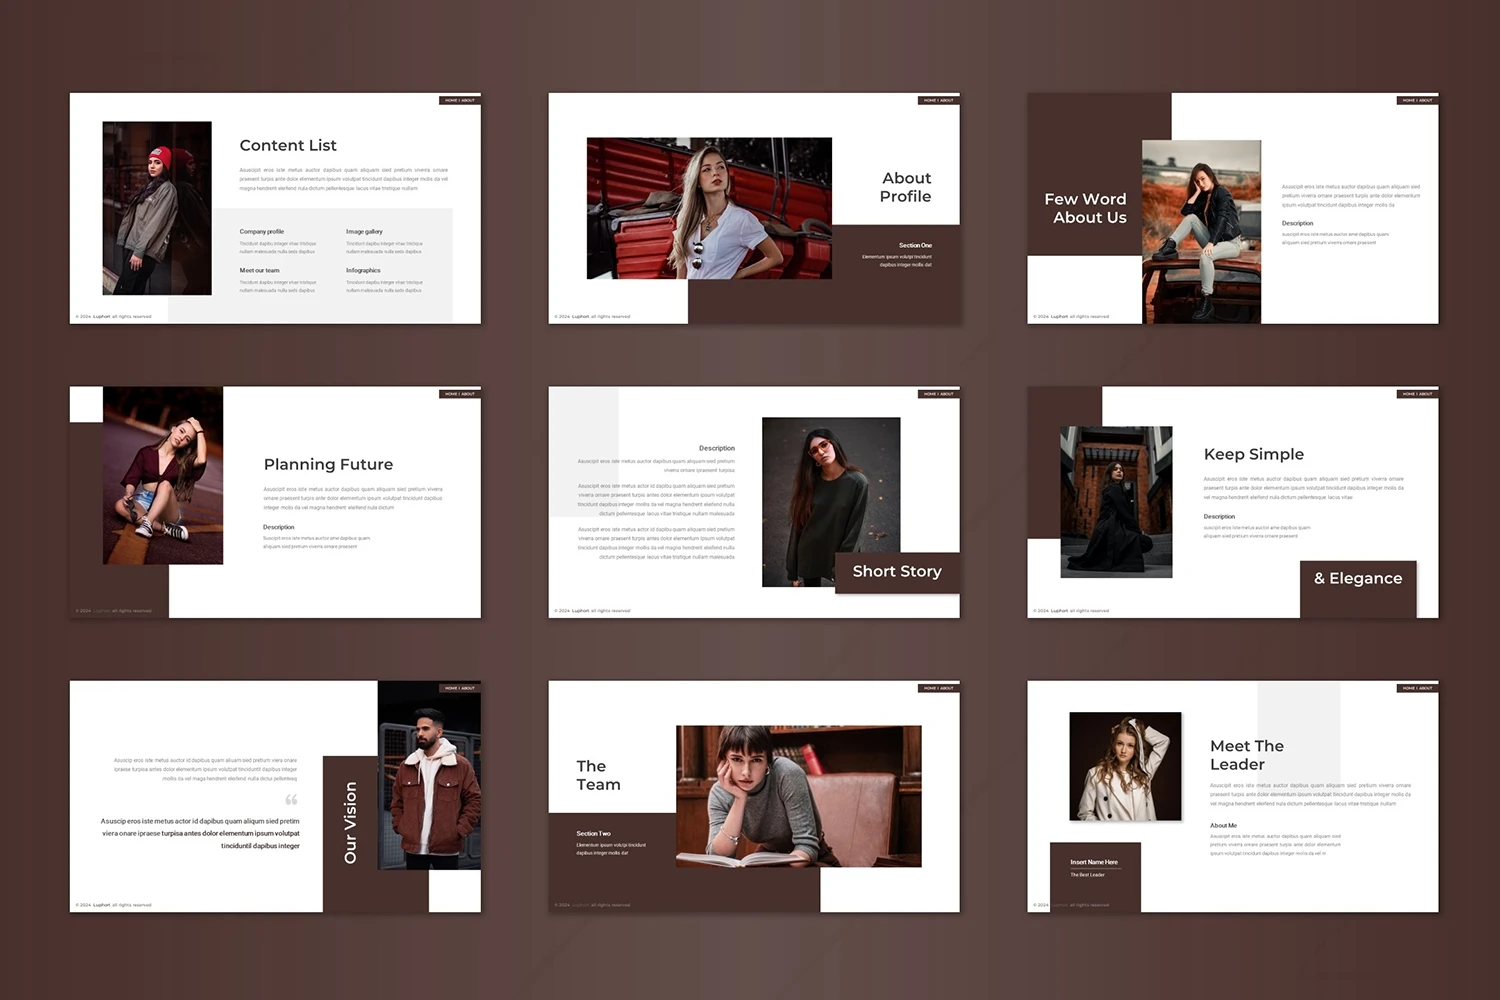The image size is (1500, 1000).
Task: Select the "Infographics" content entry
Action: (x=363, y=271)
